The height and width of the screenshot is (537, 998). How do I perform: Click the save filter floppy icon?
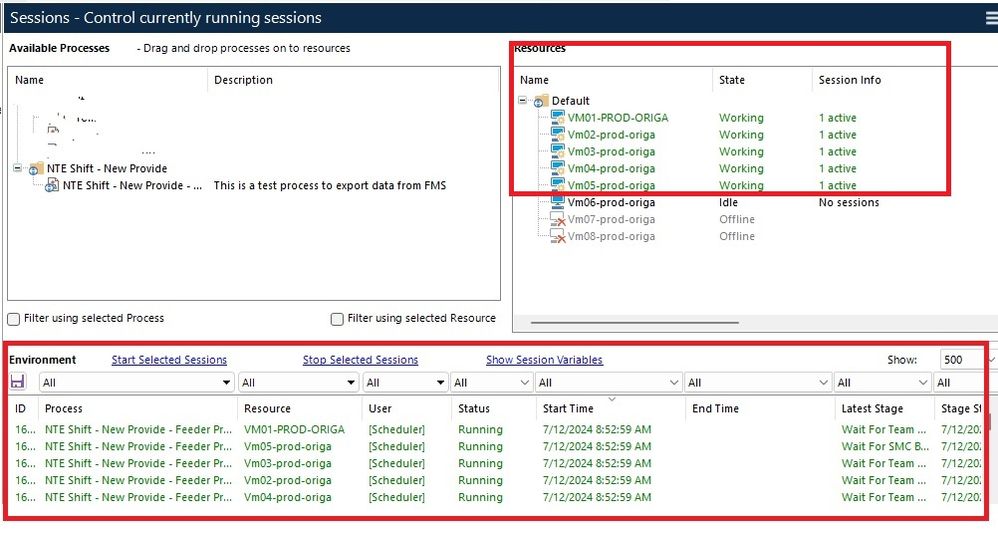(18, 382)
